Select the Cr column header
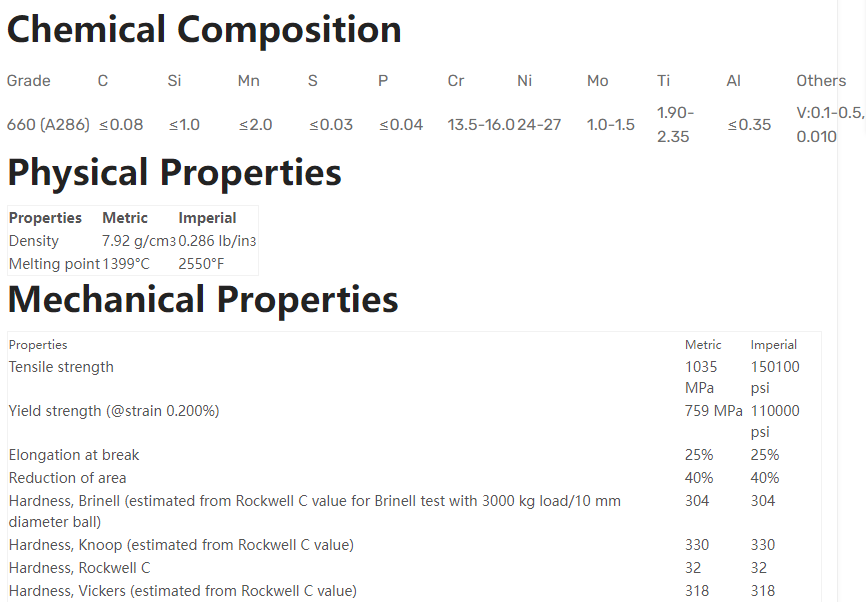 (x=456, y=81)
